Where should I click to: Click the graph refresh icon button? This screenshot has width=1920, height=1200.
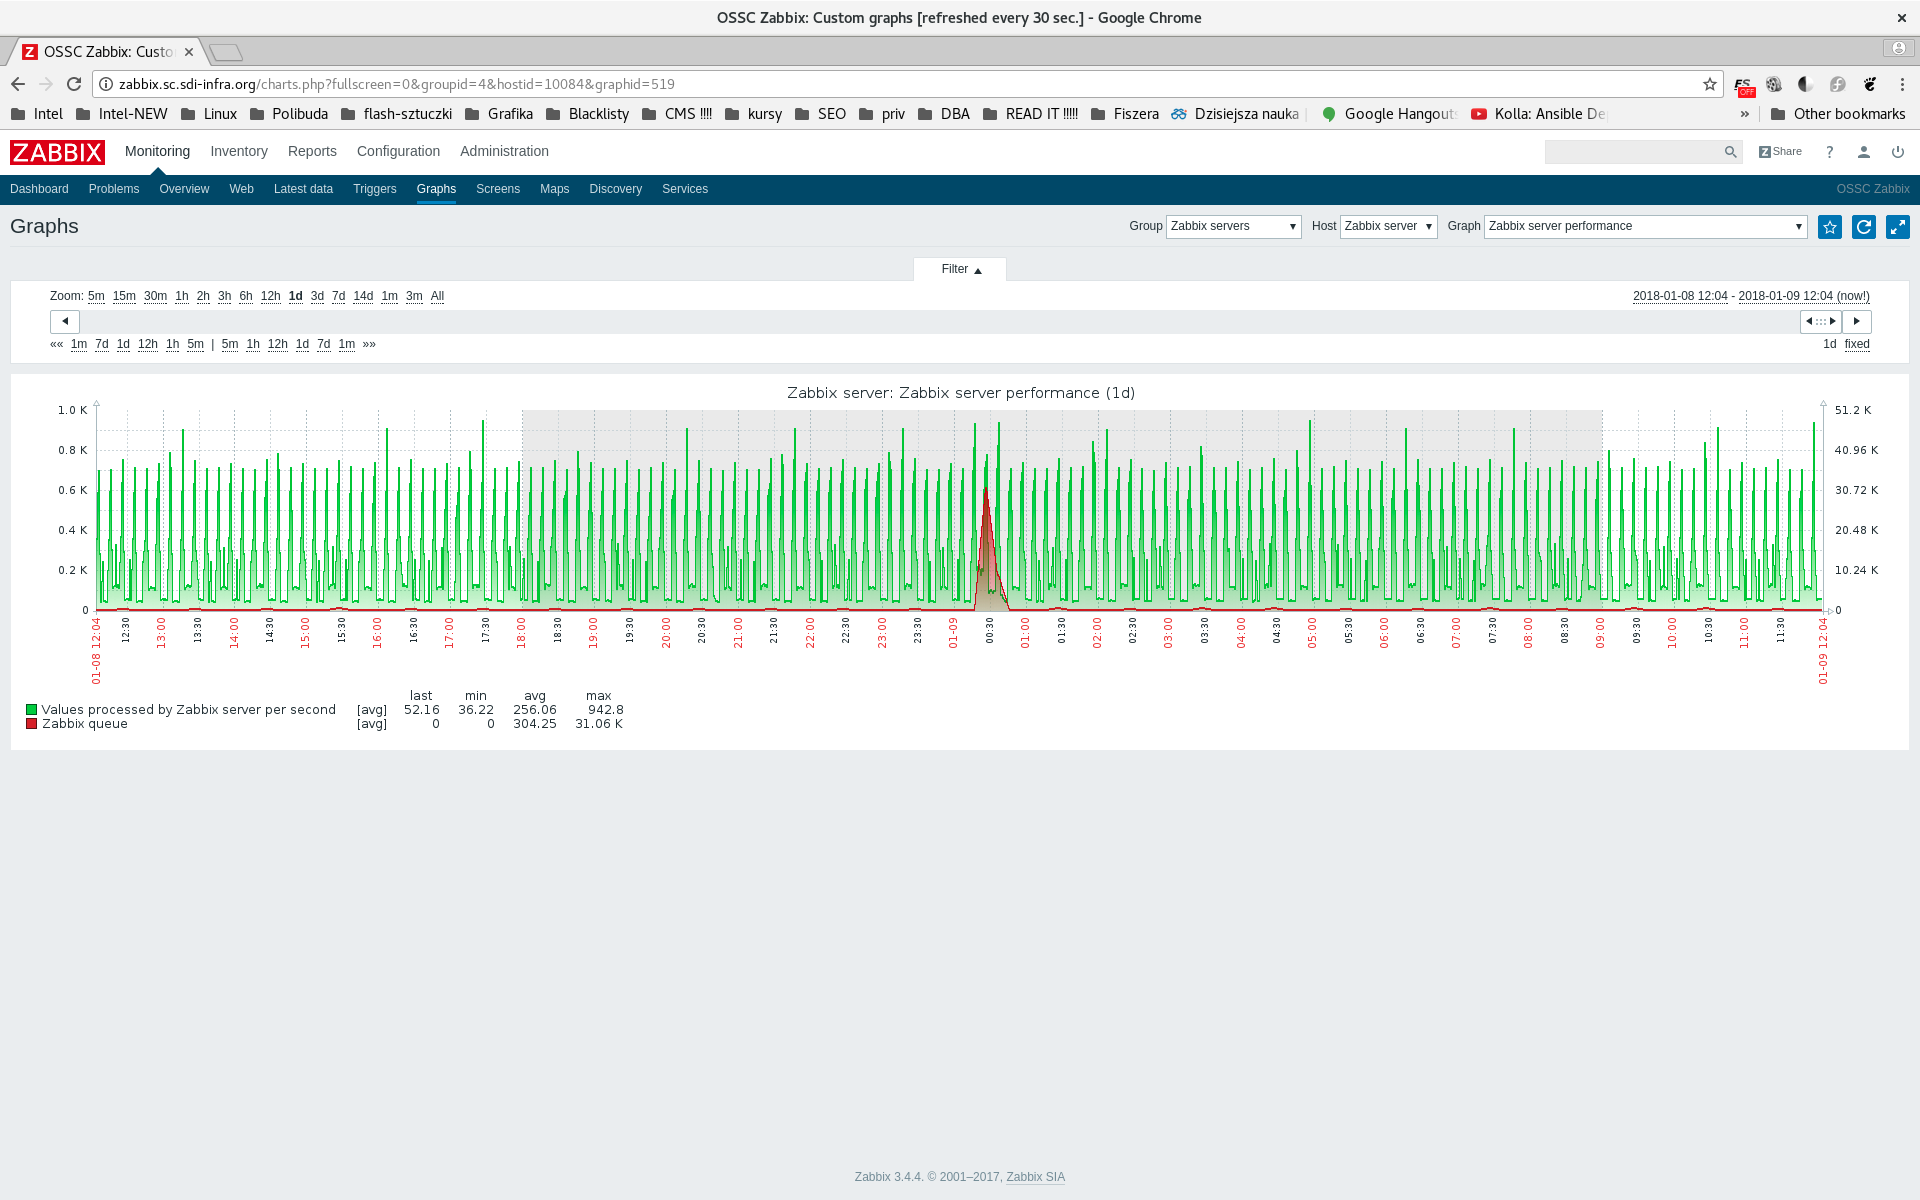[1863, 227]
